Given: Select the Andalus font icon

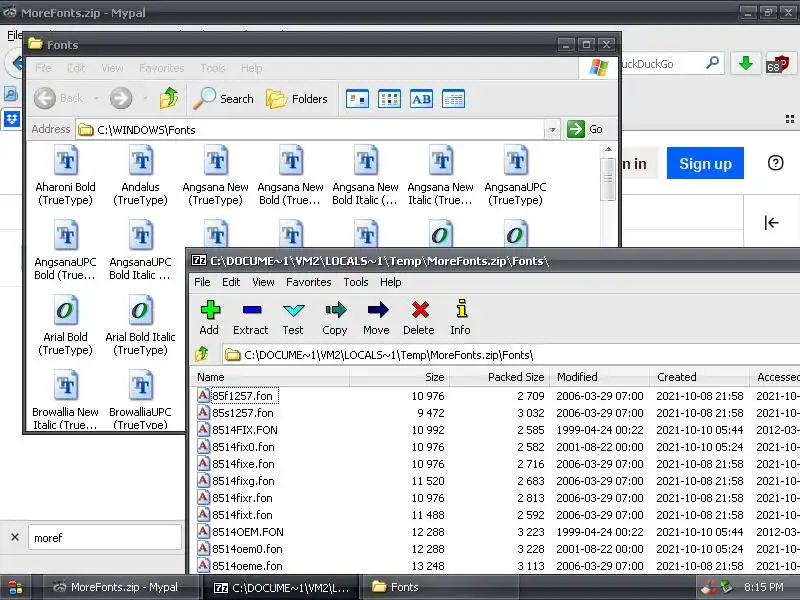Looking at the screenshot, I should 141,175.
